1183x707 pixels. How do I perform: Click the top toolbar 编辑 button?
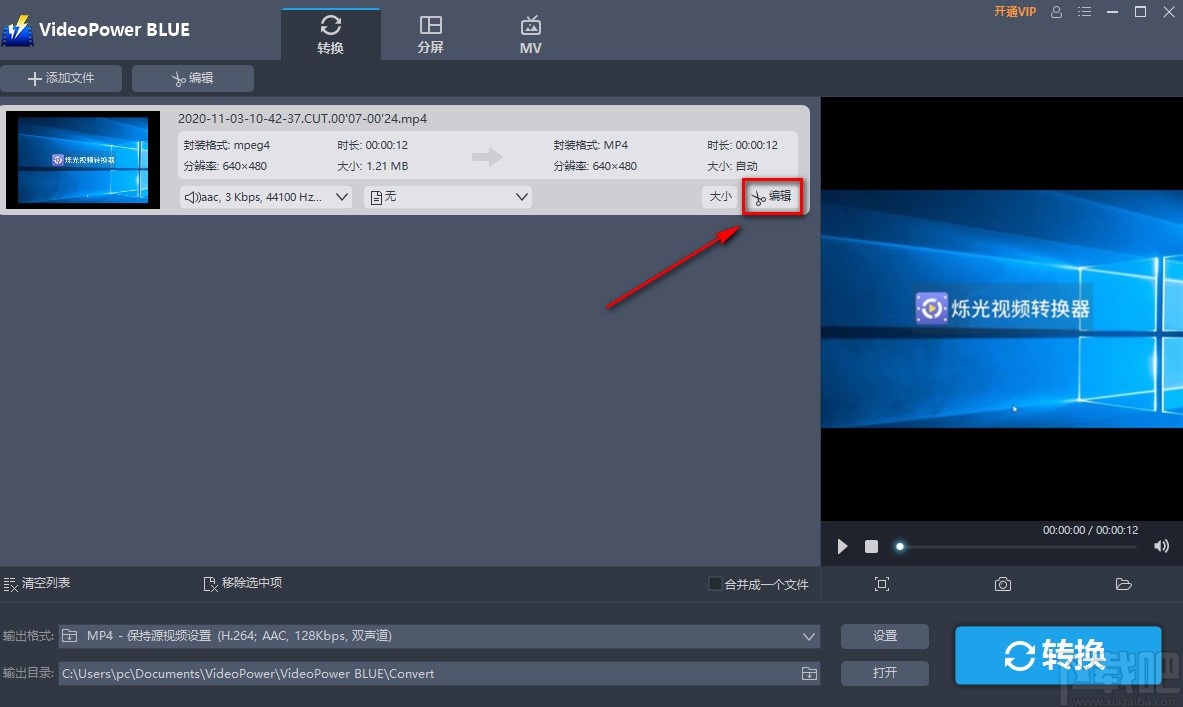[x=192, y=78]
